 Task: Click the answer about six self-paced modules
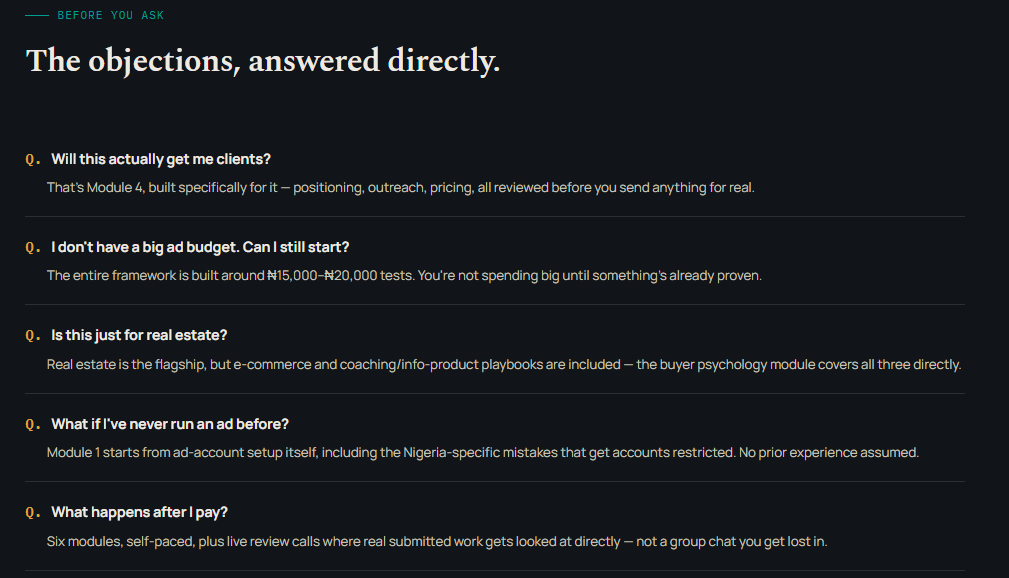(437, 541)
